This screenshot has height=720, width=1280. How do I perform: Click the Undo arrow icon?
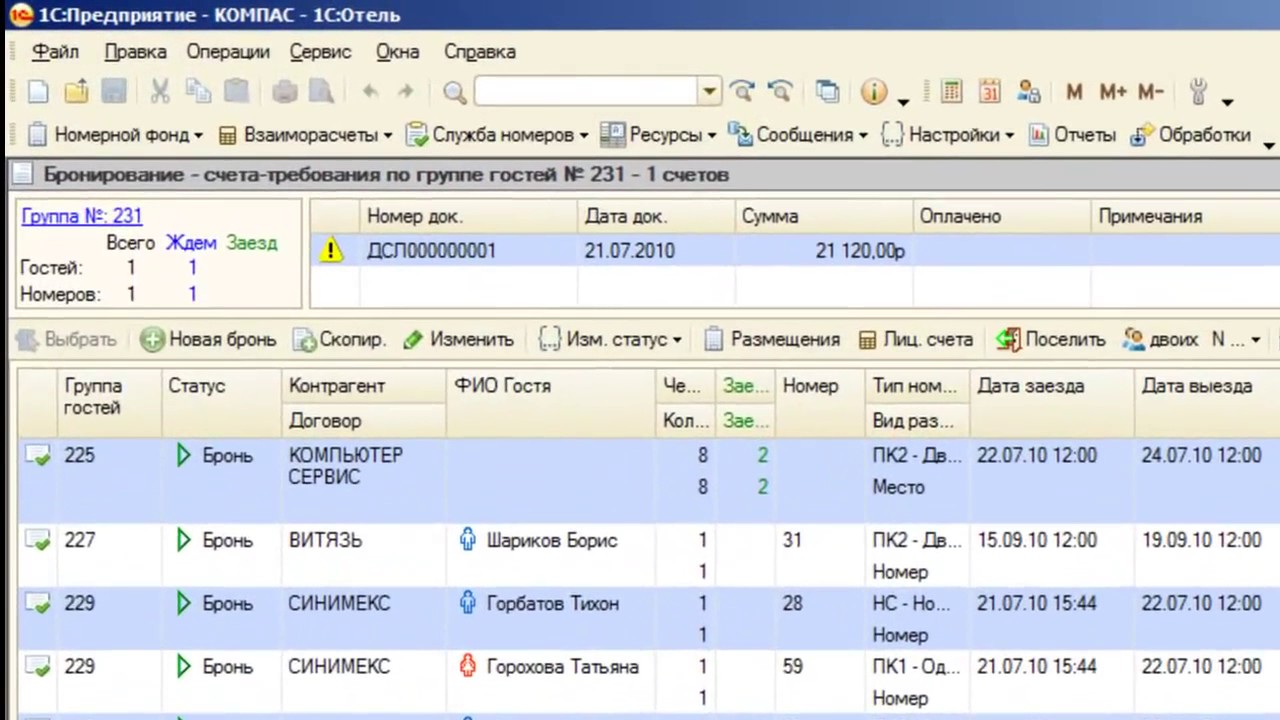(370, 92)
